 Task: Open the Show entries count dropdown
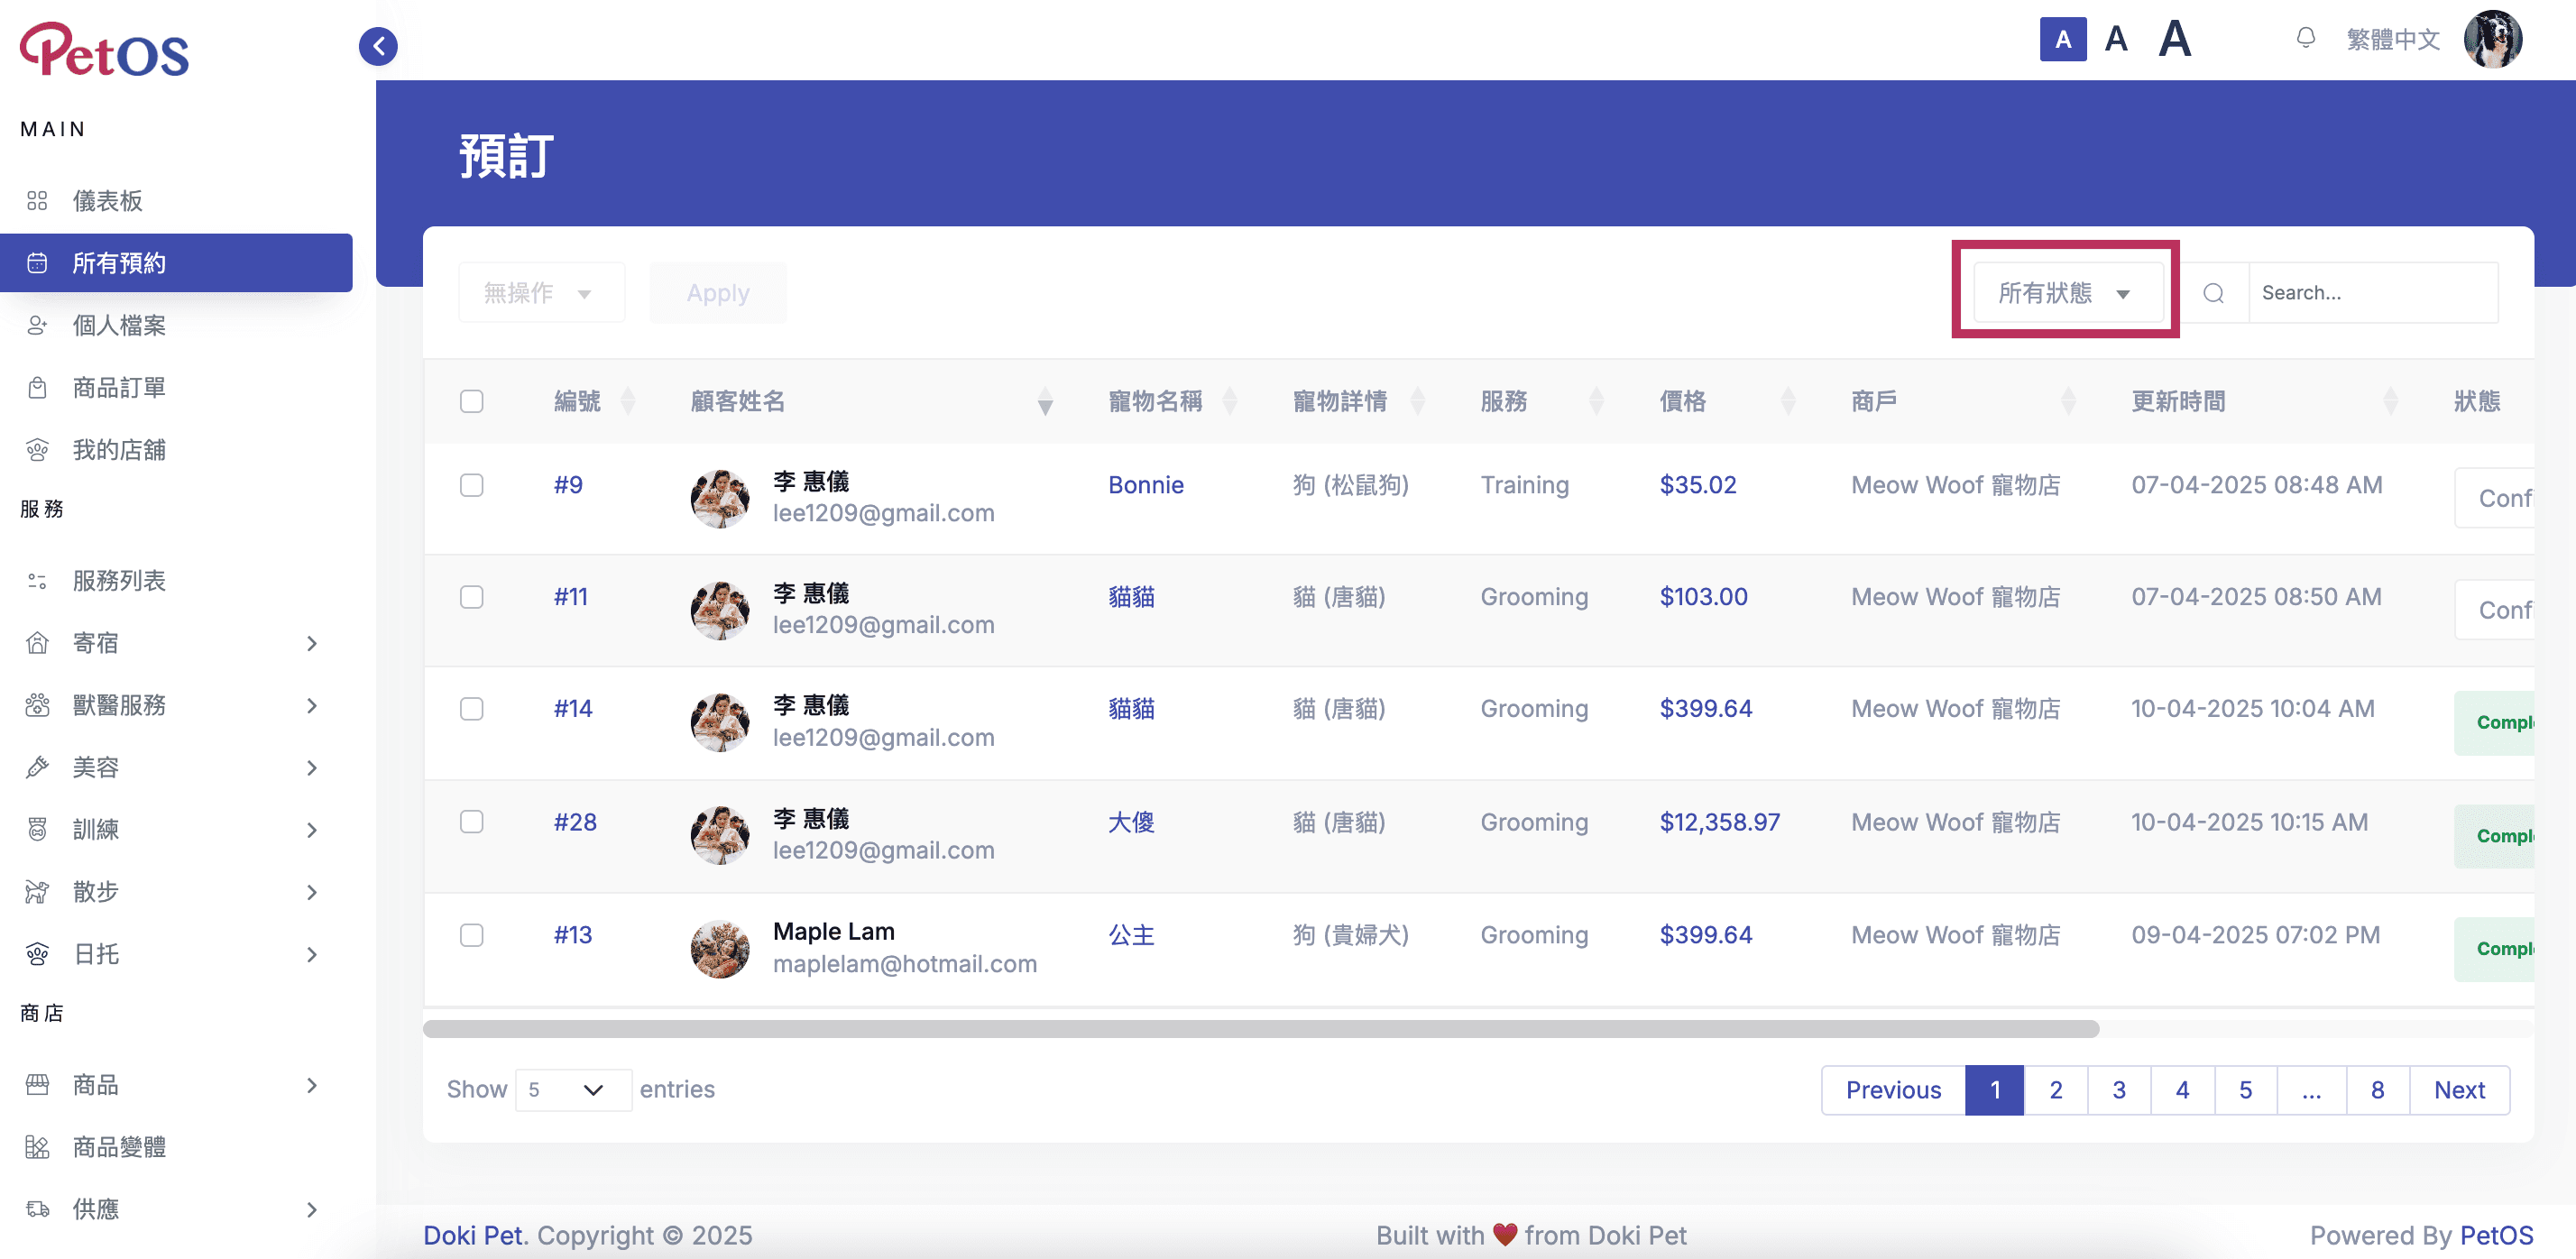pyautogui.click(x=573, y=1089)
